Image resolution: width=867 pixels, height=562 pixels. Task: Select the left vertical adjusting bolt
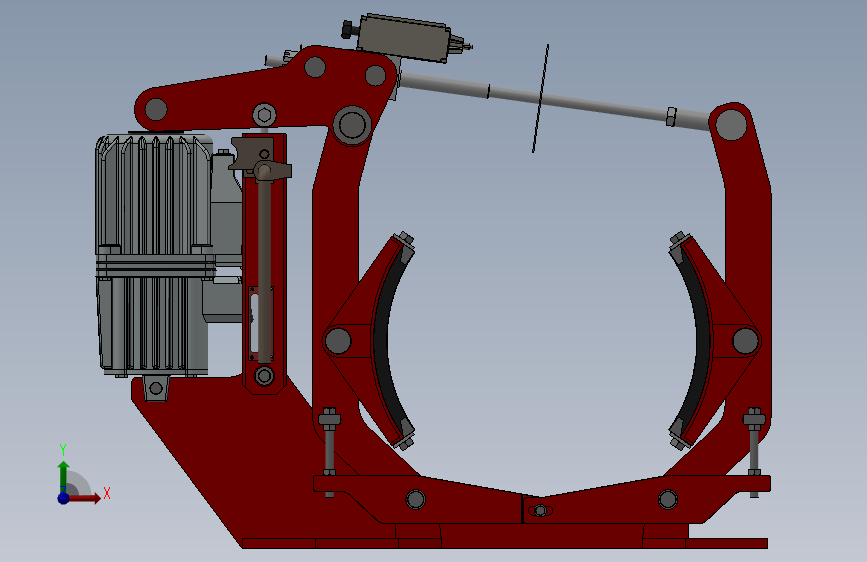(329, 452)
